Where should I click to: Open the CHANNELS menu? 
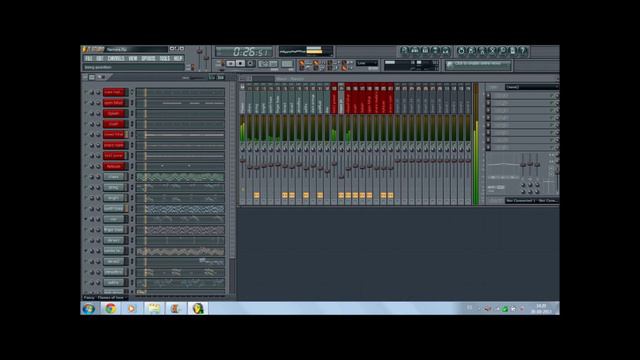[x=116, y=58]
